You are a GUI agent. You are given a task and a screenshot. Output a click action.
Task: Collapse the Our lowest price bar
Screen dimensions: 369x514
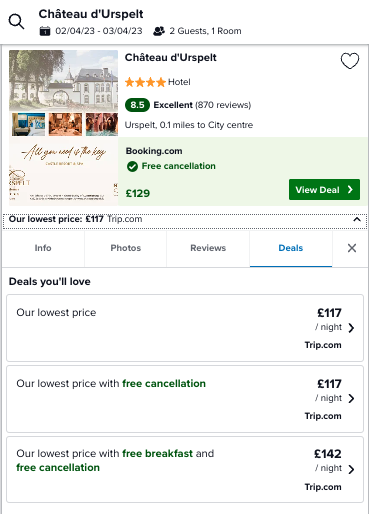(x=357, y=219)
